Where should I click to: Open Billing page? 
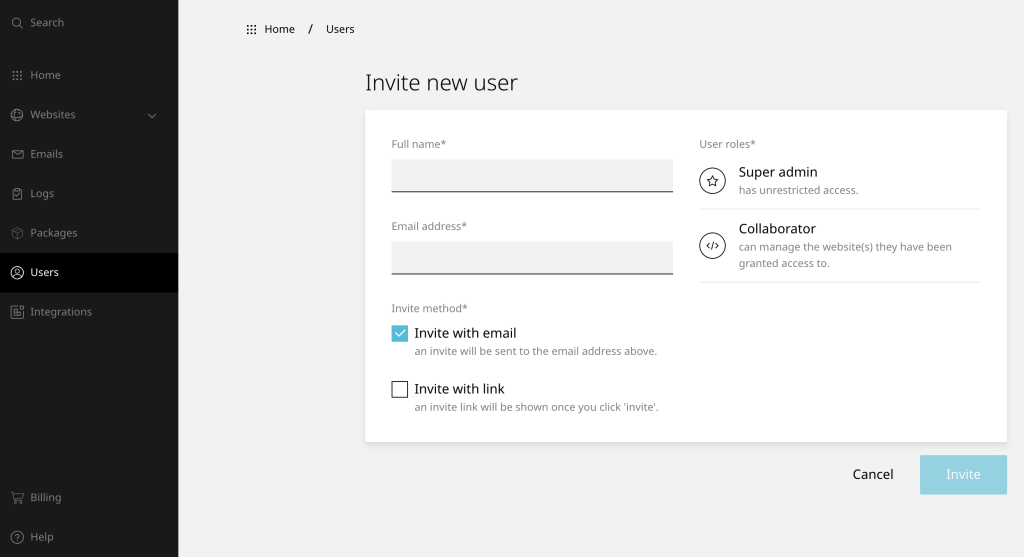[89, 498]
